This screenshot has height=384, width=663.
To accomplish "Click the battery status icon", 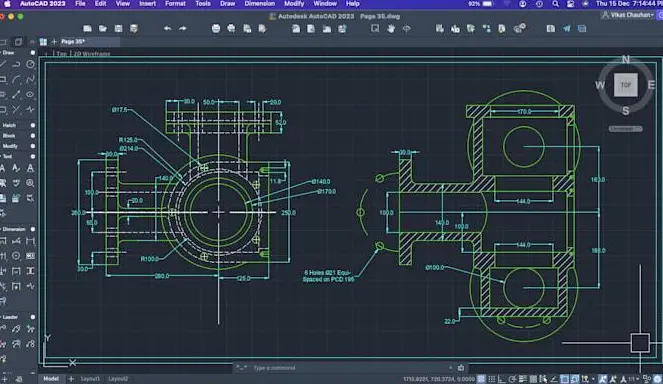I will coord(488,4).
